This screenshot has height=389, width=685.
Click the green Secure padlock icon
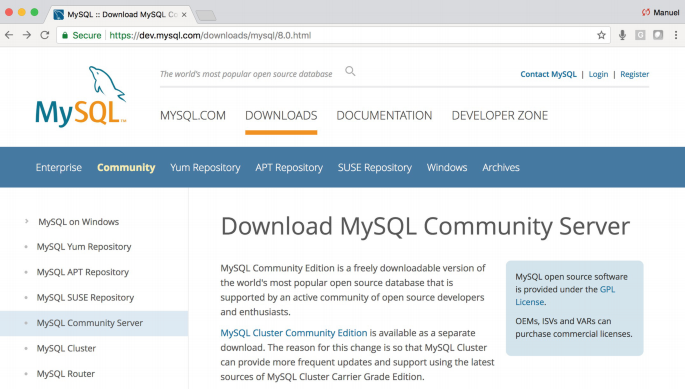65,35
